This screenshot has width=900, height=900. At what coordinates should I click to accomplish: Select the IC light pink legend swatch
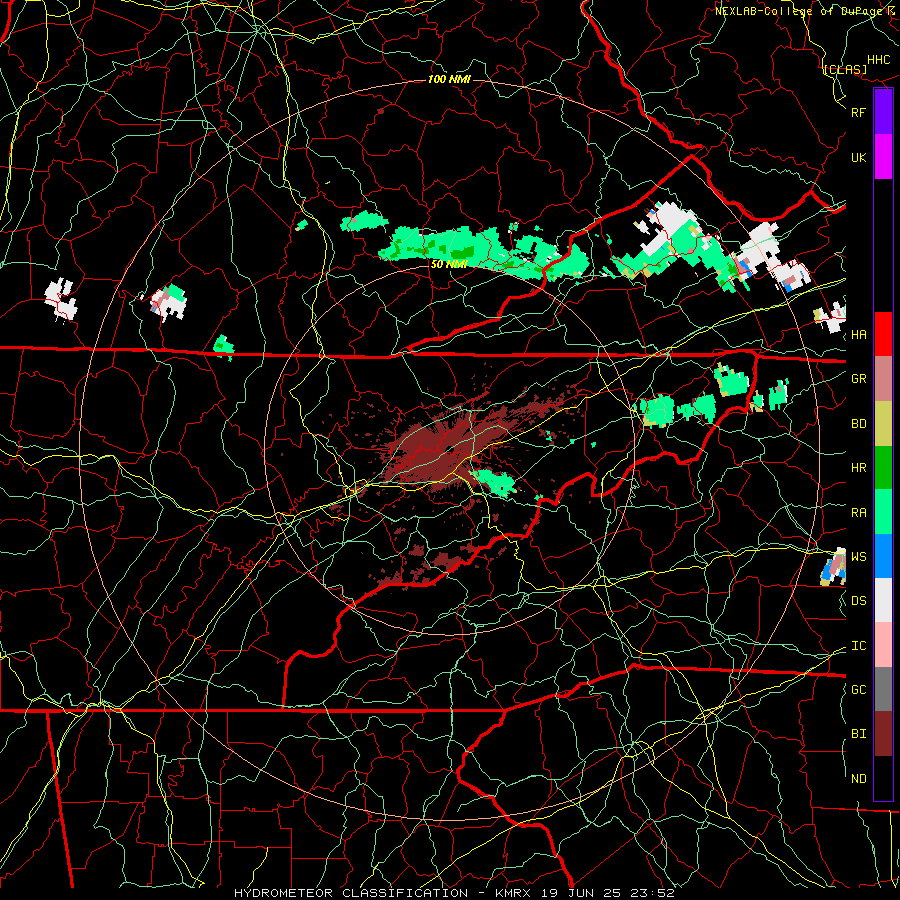[883, 645]
